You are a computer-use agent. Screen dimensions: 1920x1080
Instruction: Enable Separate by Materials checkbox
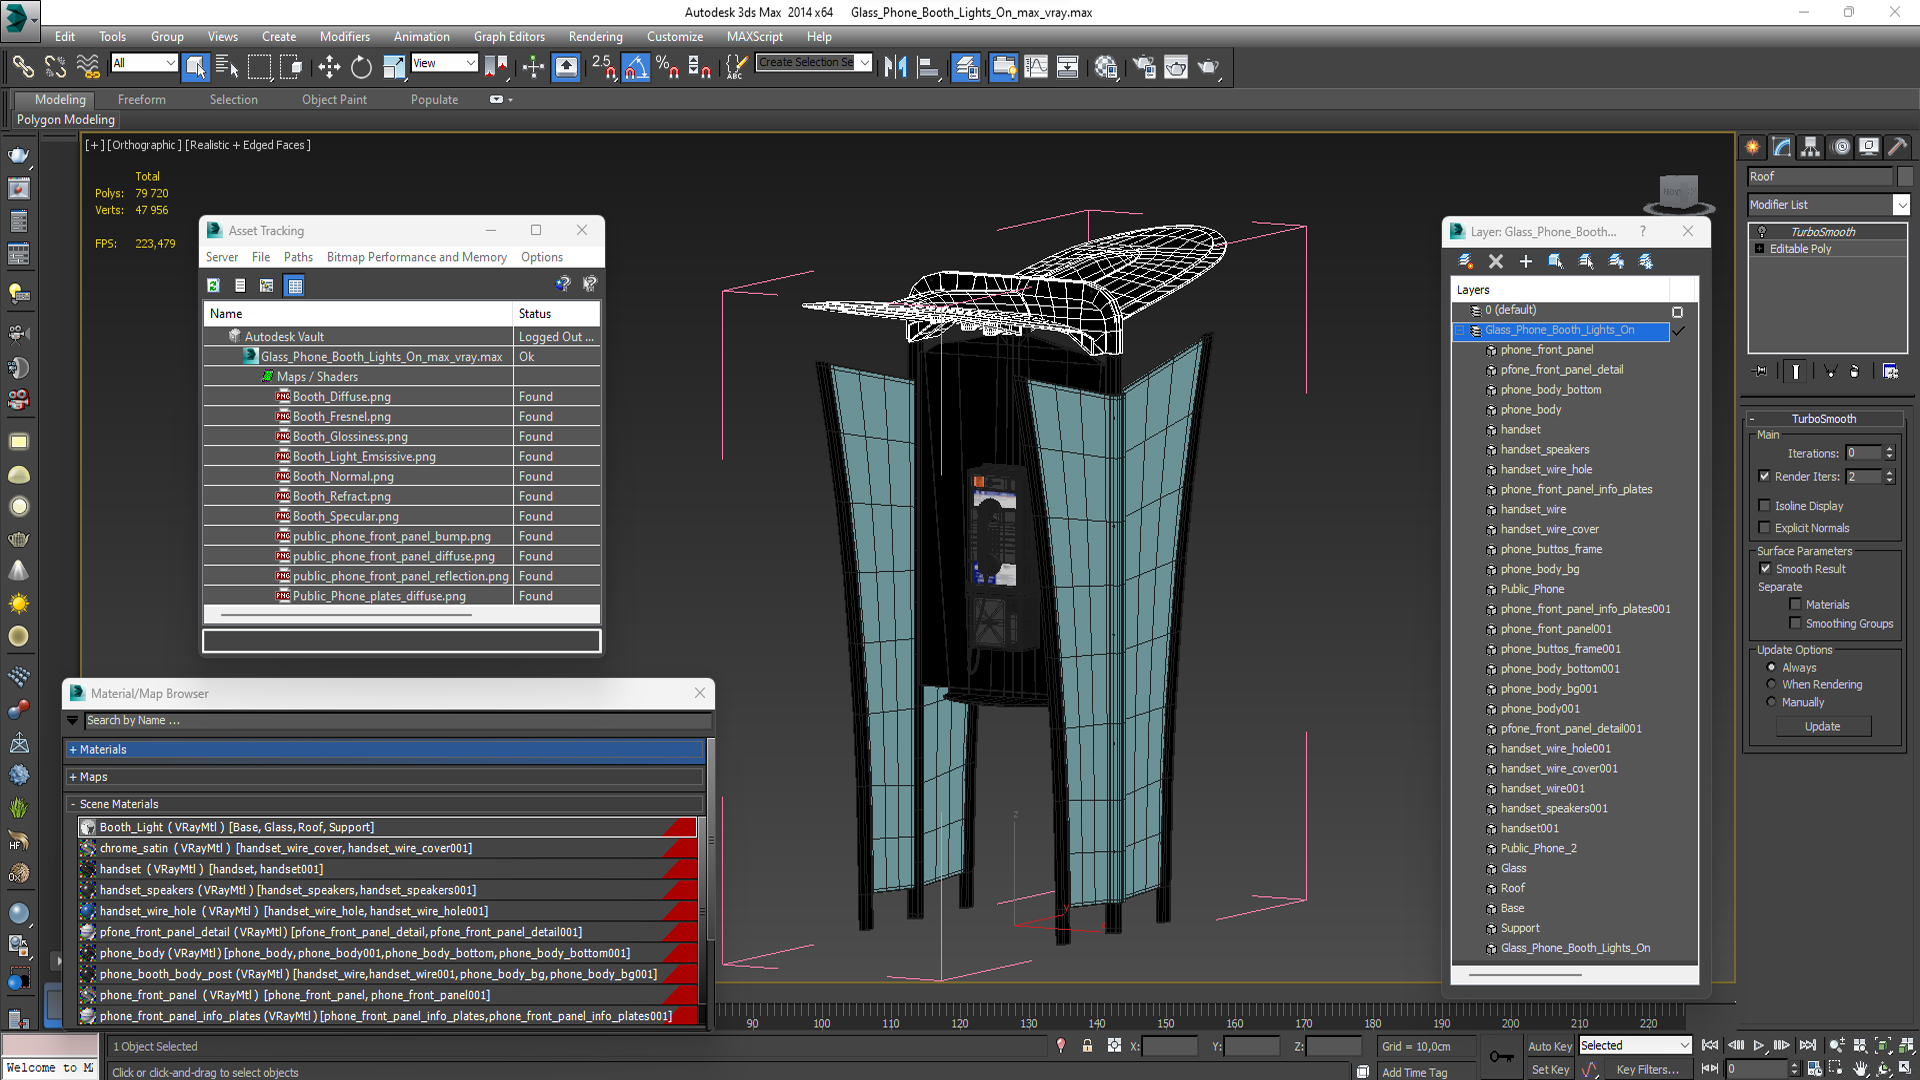(x=1795, y=604)
